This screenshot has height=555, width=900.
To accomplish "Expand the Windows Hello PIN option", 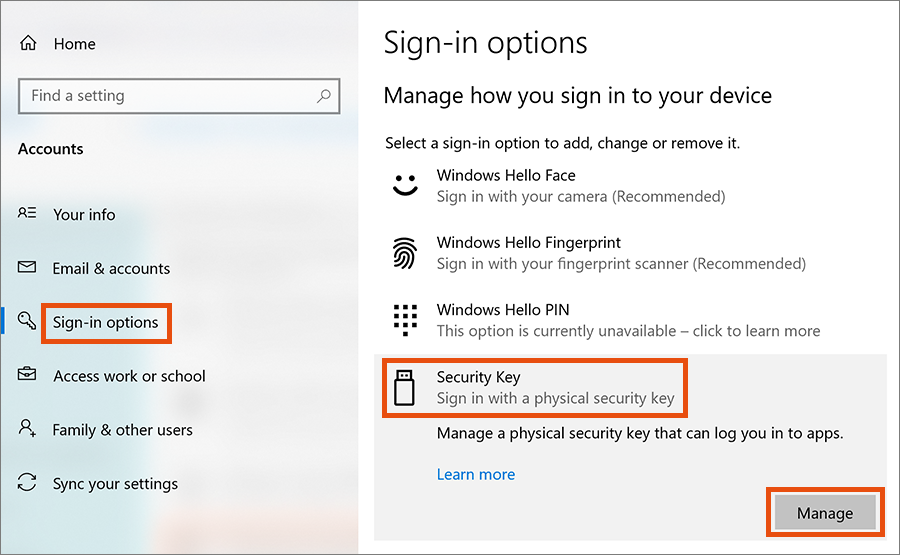I will (x=627, y=320).
